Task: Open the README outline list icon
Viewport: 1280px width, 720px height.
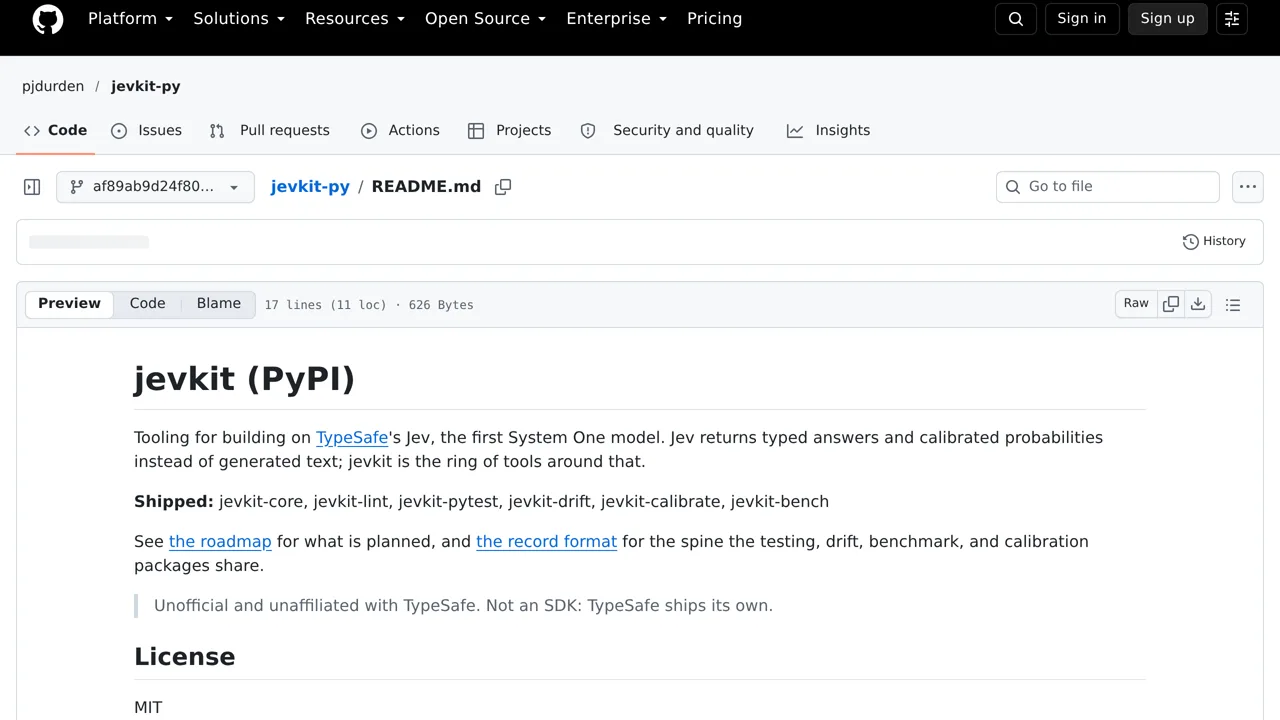Action: click(1233, 305)
